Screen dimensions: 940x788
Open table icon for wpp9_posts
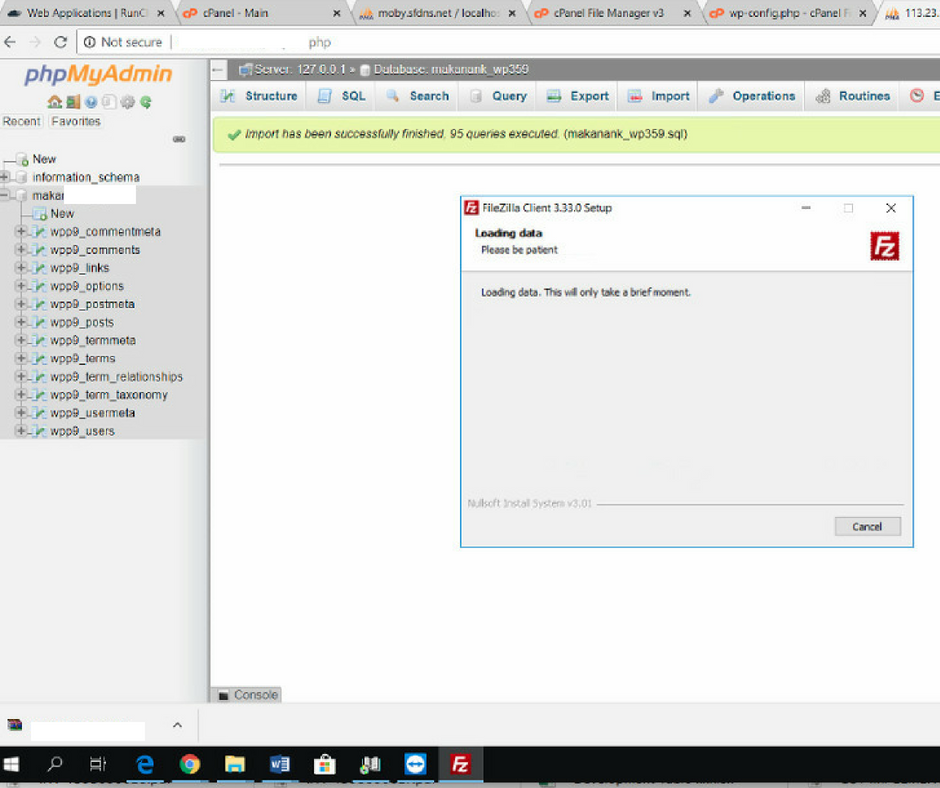[x=40, y=322]
